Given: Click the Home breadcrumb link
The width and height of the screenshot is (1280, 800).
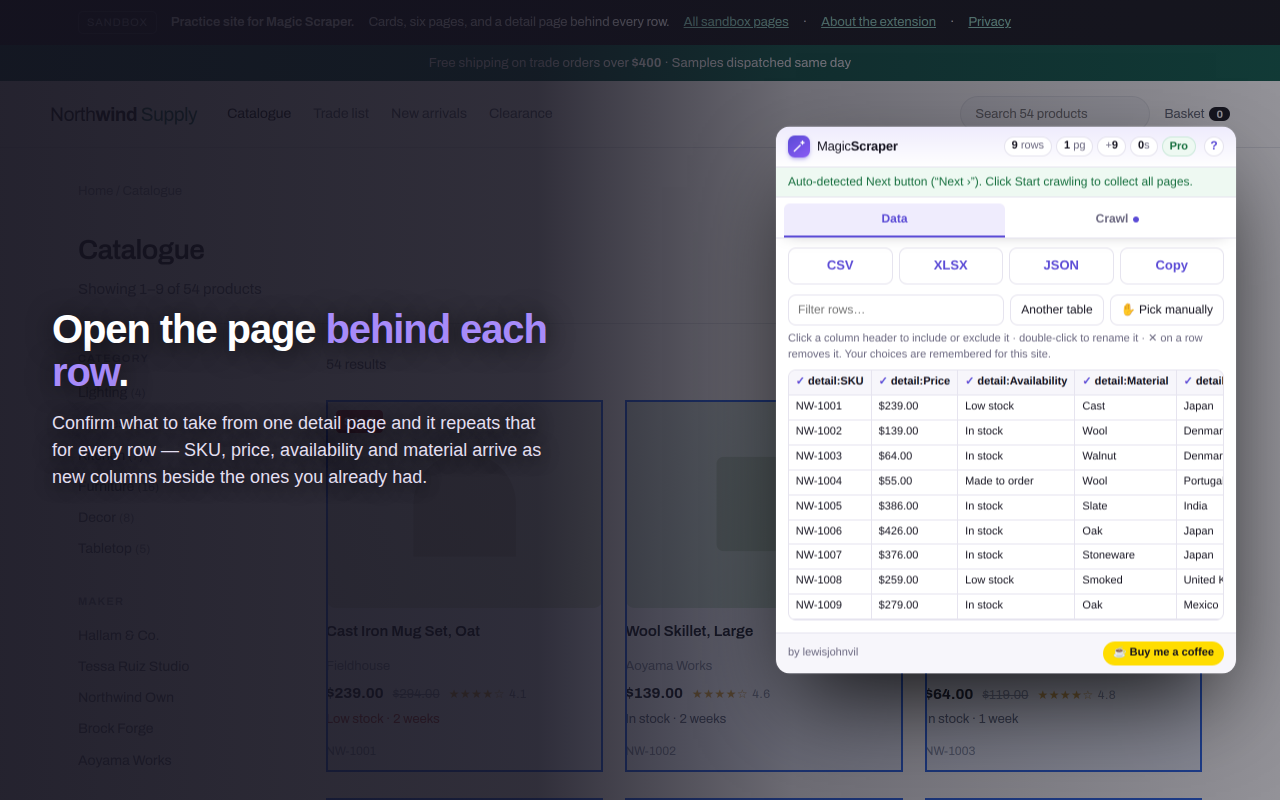Looking at the screenshot, I should point(96,191).
